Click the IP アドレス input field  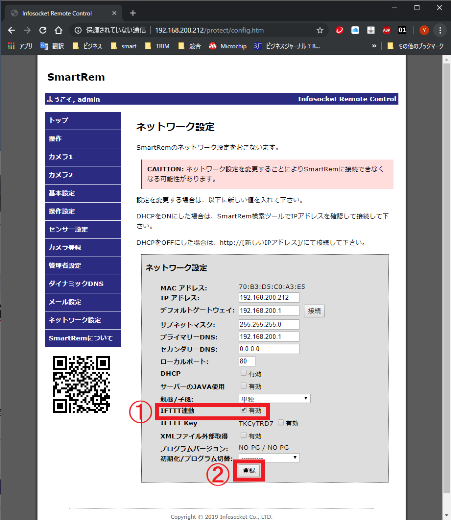coord(269,297)
